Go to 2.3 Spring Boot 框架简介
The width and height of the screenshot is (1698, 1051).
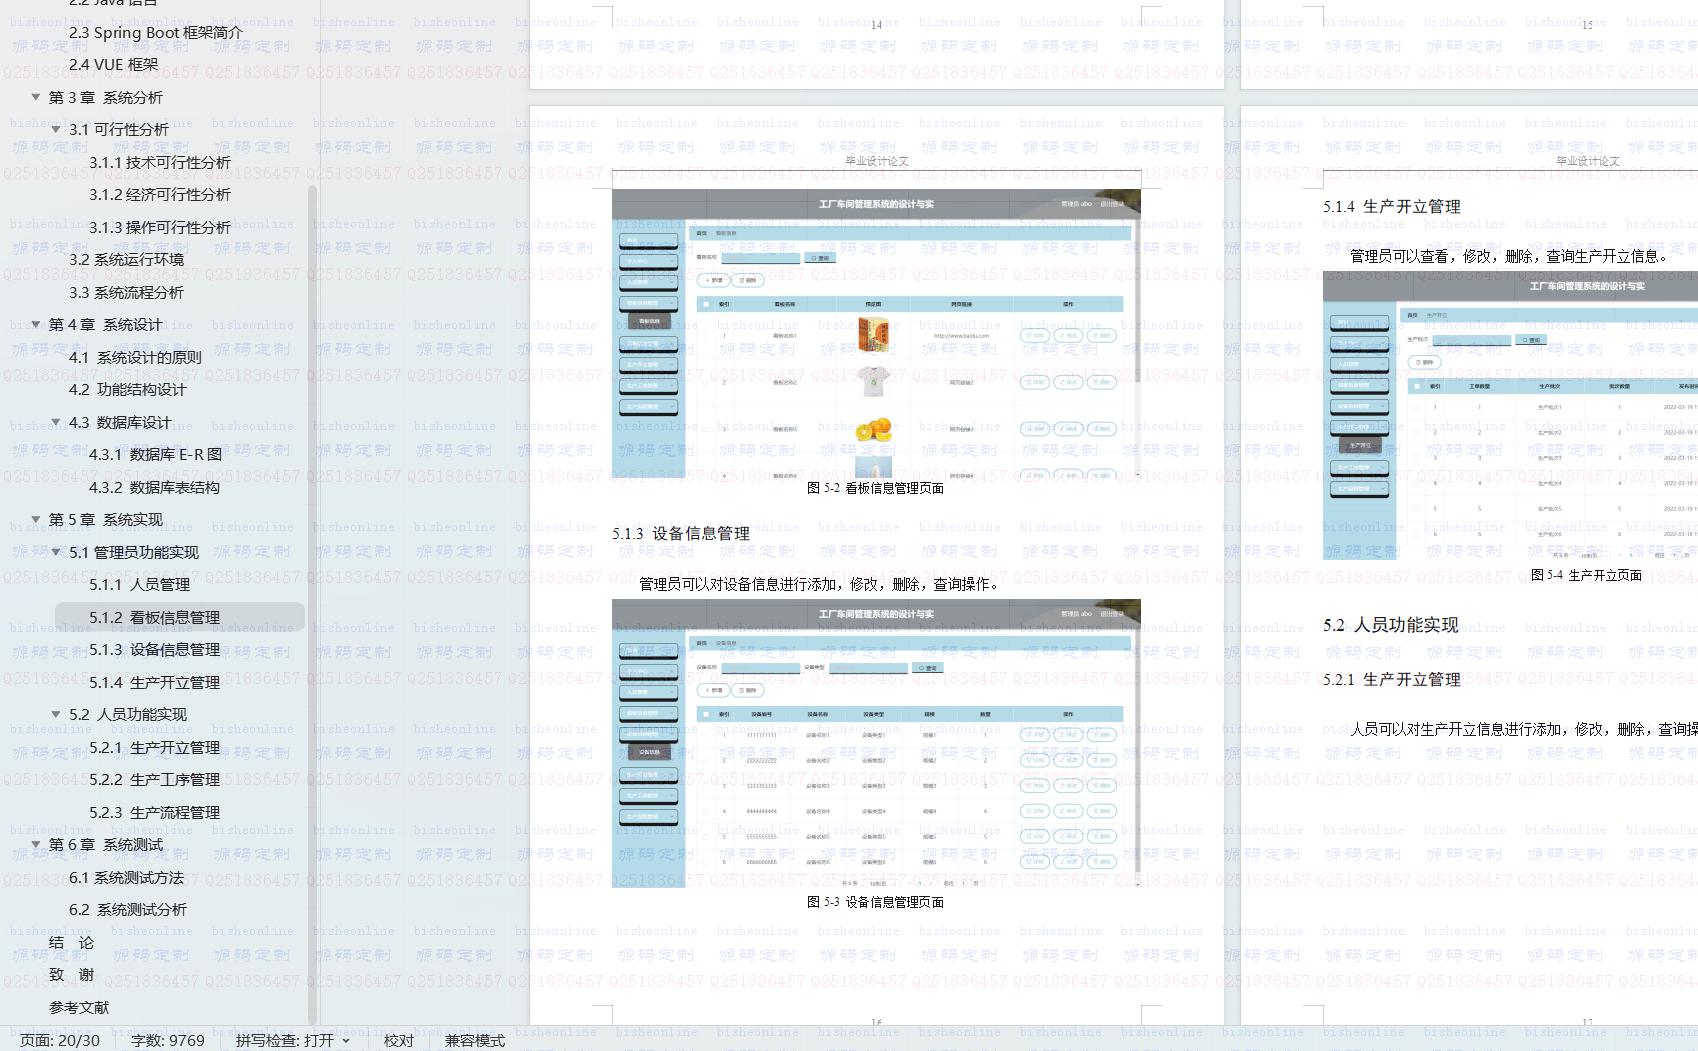[156, 32]
